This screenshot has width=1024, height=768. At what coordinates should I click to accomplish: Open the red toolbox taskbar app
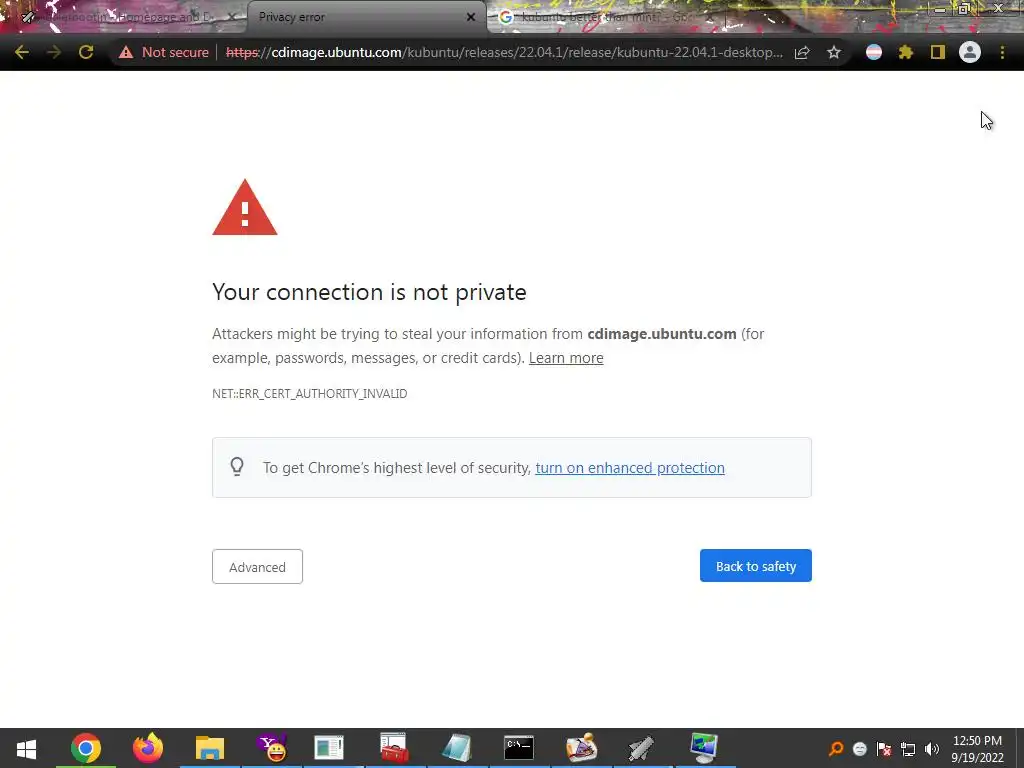click(x=394, y=748)
